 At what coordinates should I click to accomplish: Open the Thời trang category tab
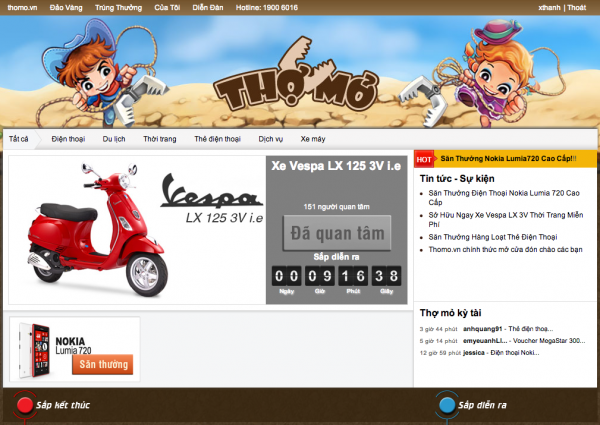point(159,139)
